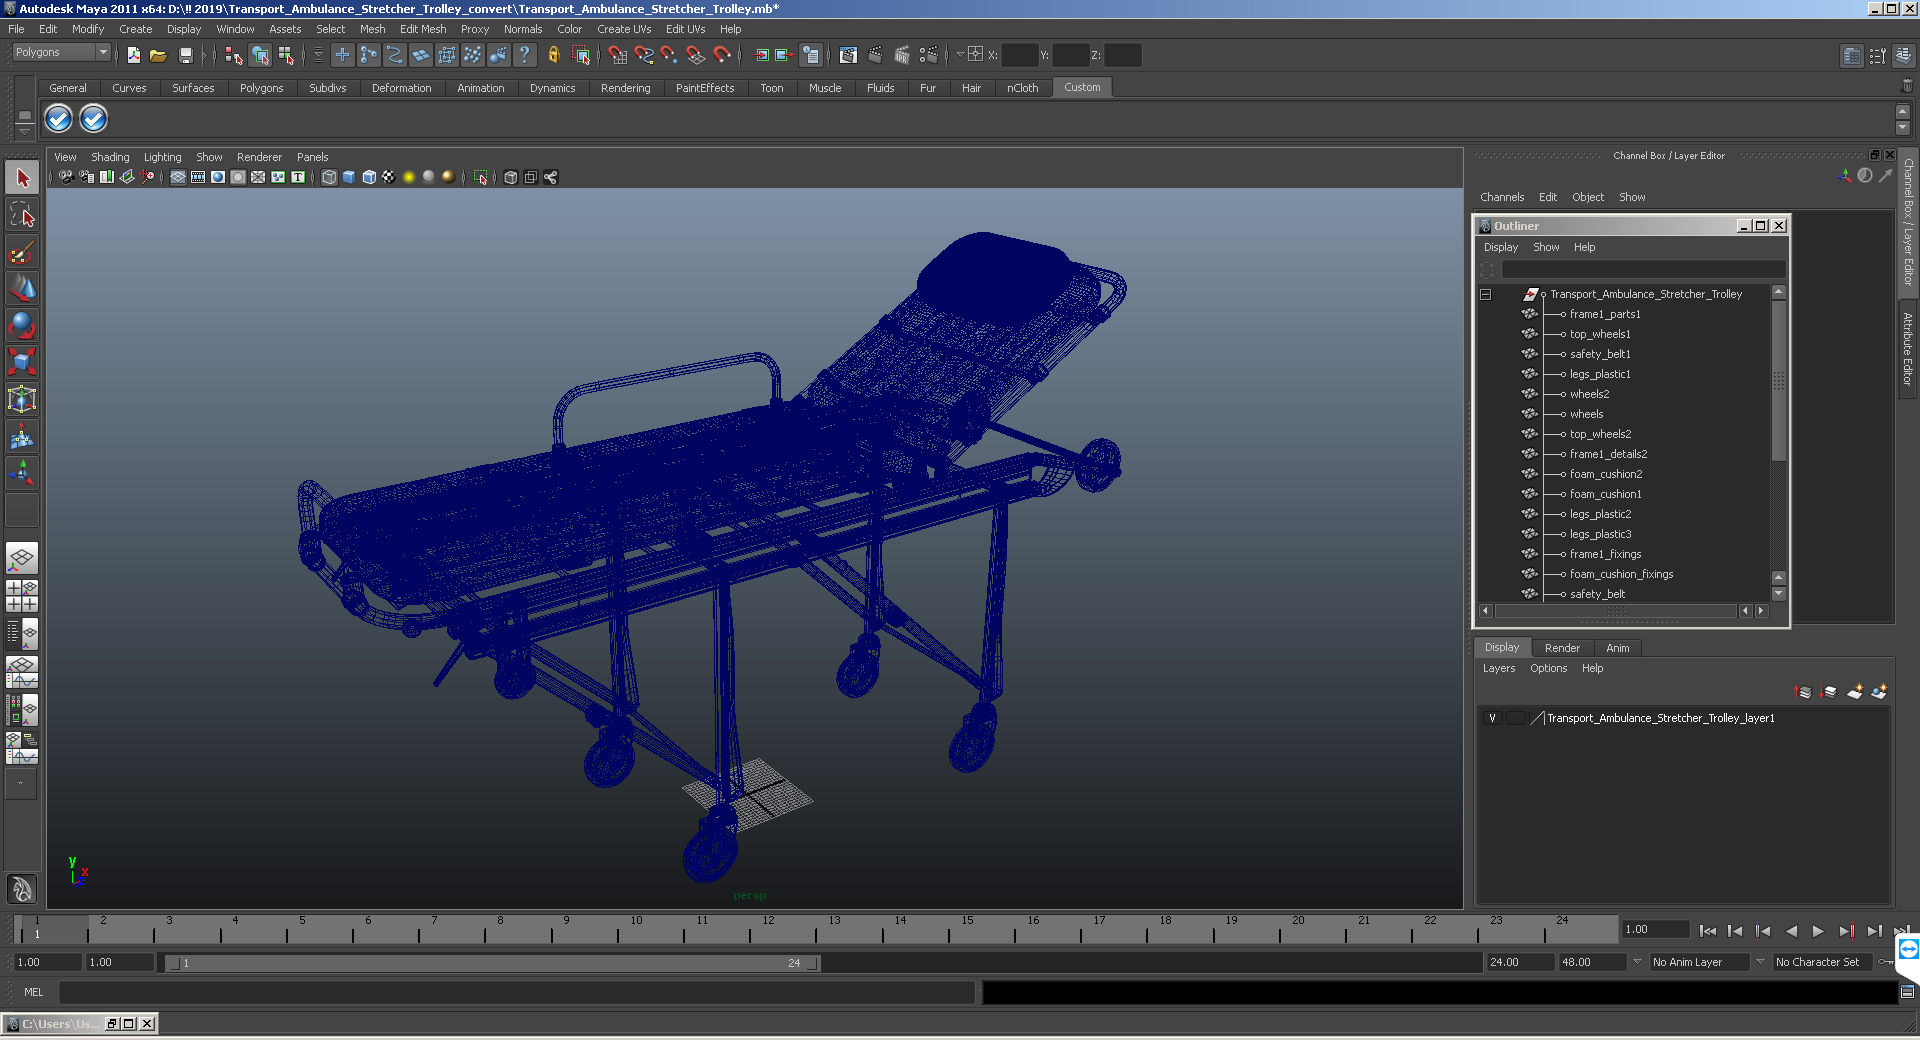Toggle X-ray display icon in viewport toolbar

pos(511,177)
